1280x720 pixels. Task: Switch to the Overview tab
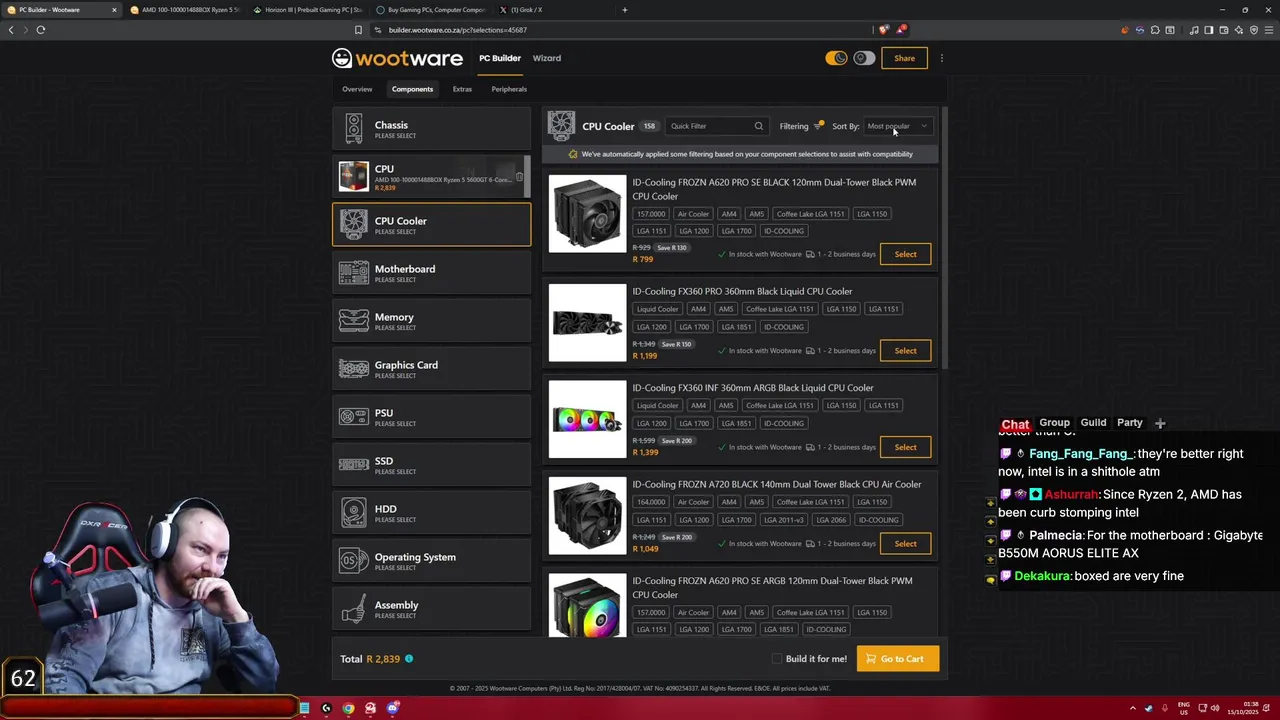[x=357, y=89]
